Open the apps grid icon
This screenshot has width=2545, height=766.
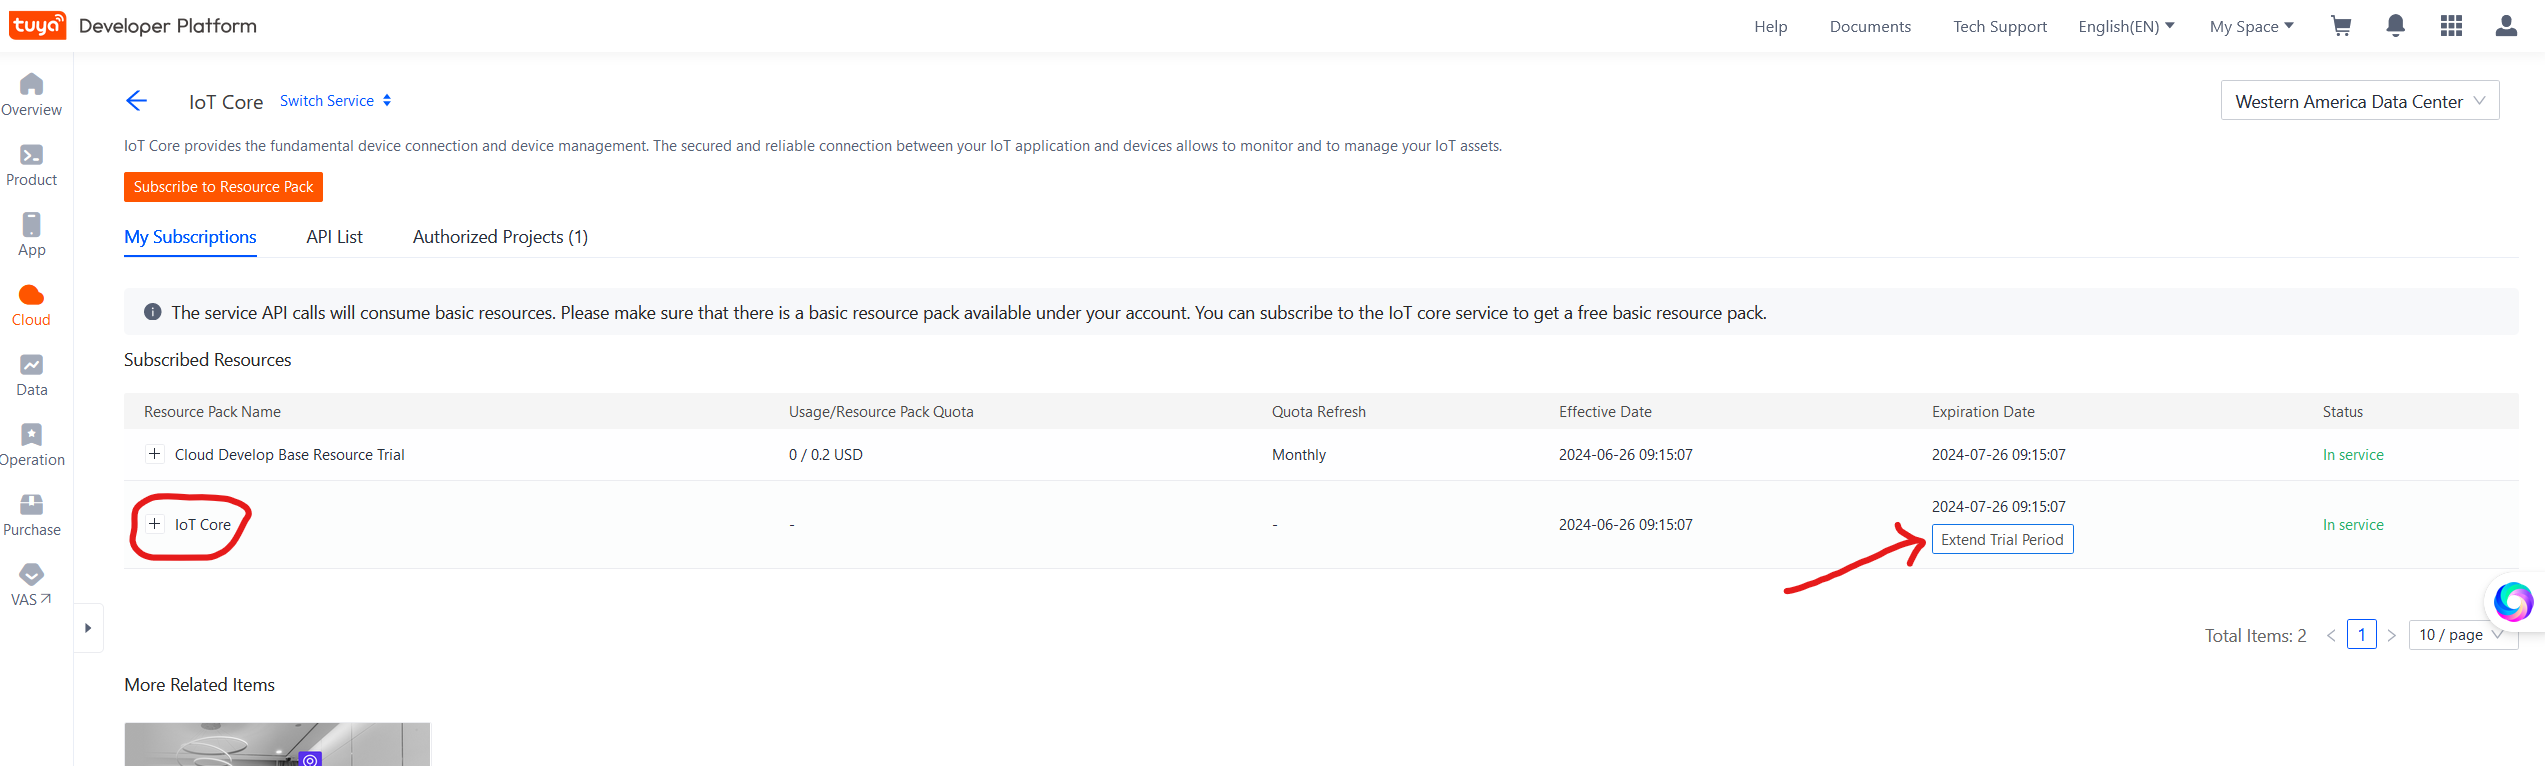2450,26
